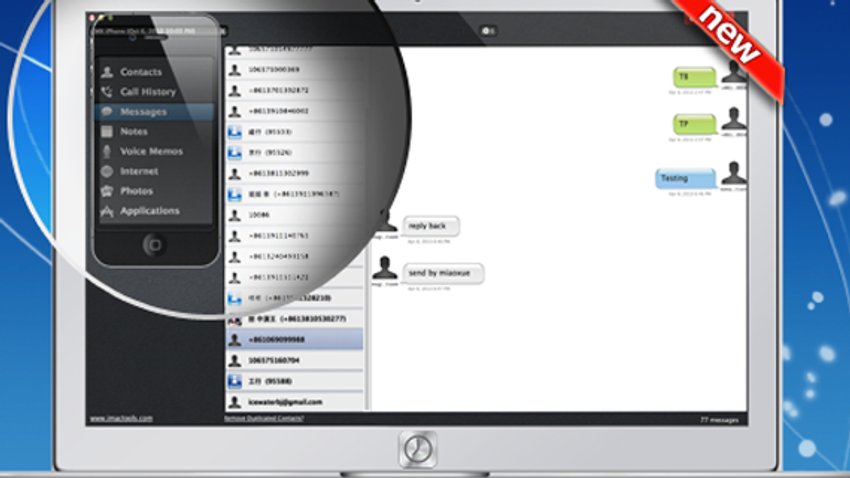Image resolution: width=850 pixels, height=478 pixels.
Task: Select the (95588) bank conversation
Action: tap(294, 381)
